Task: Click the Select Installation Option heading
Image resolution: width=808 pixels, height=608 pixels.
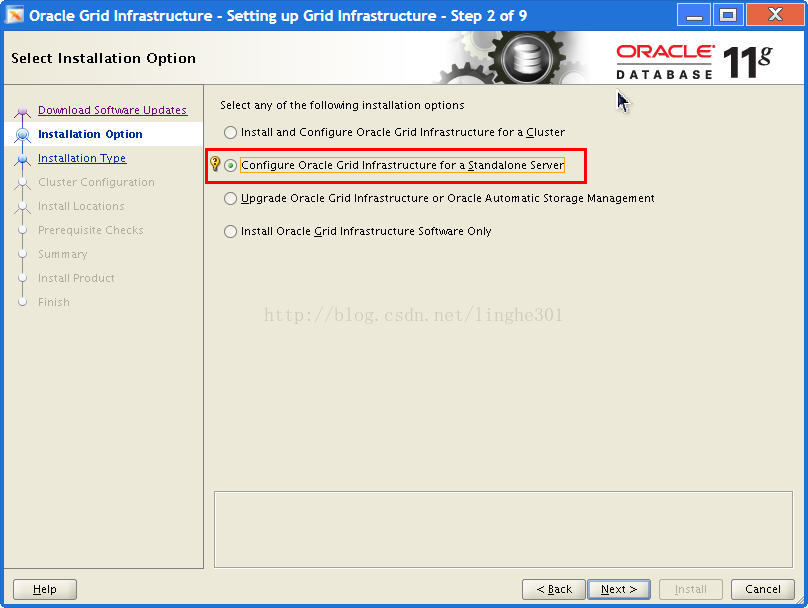Action: coord(104,58)
